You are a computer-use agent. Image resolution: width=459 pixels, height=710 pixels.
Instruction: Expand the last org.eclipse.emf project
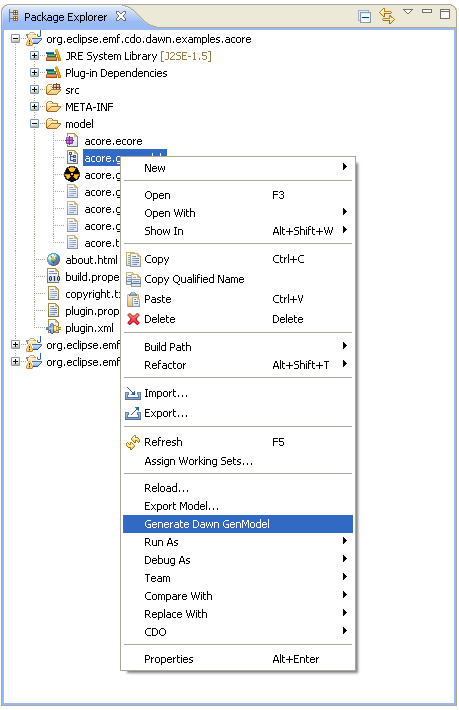[15, 362]
